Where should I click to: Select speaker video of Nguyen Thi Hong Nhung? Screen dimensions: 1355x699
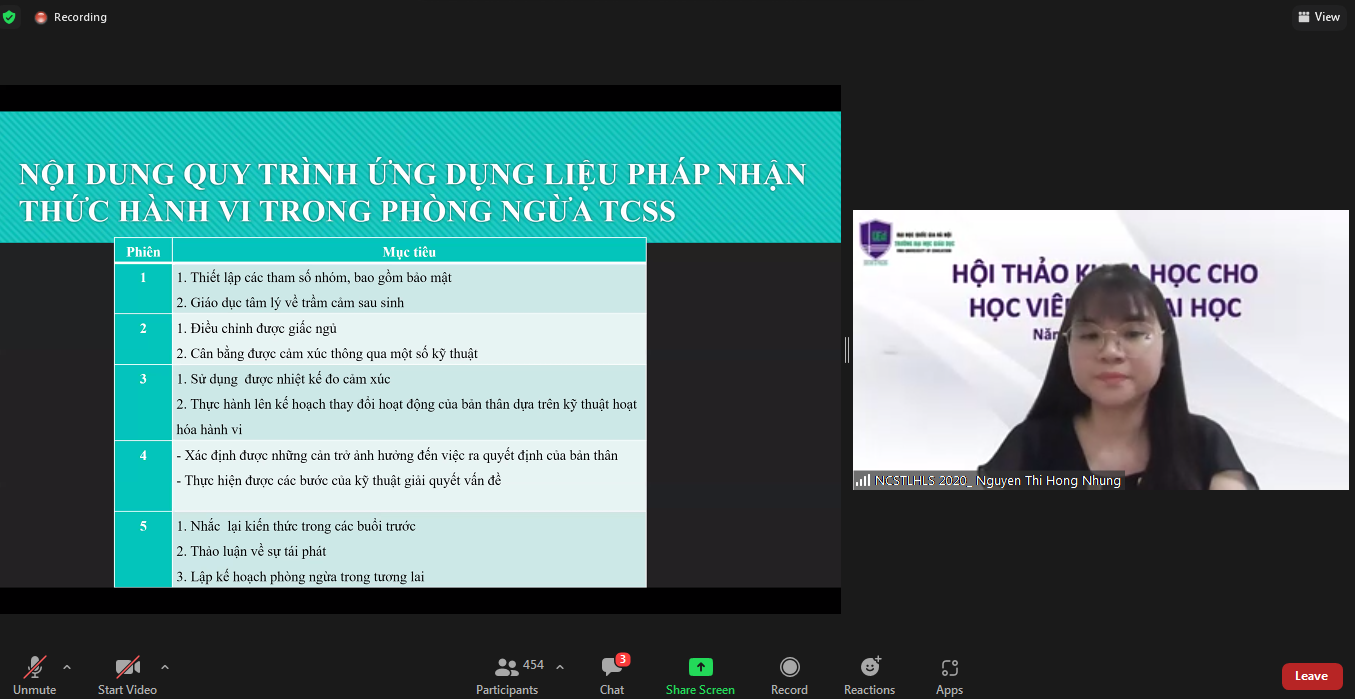click(1100, 350)
